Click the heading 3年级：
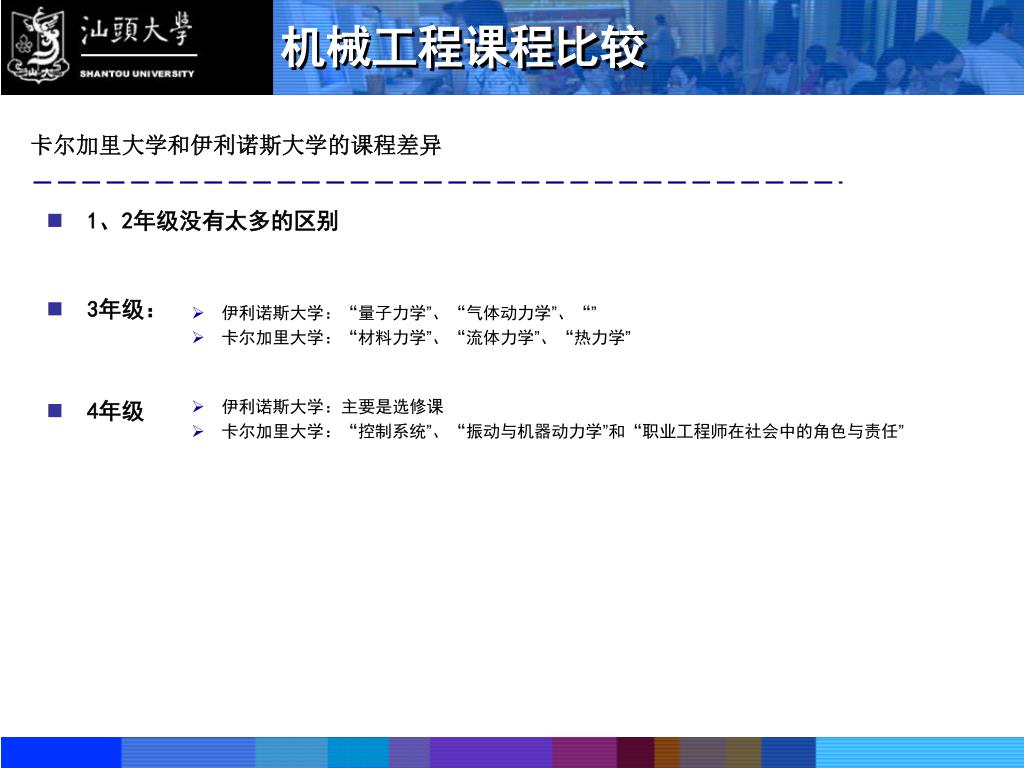The width and height of the screenshot is (1024, 768). point(120,309)
